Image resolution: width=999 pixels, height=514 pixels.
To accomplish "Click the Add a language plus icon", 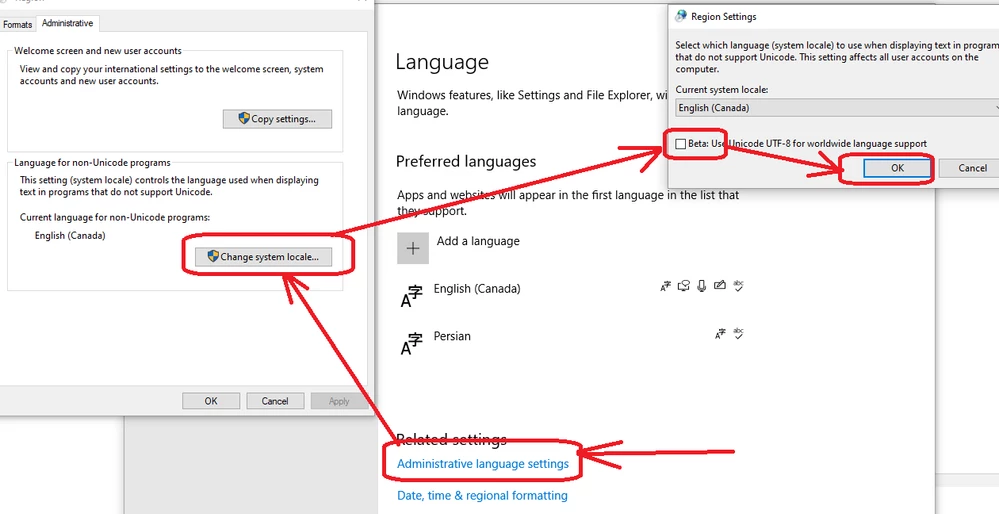I will point(413,248).
